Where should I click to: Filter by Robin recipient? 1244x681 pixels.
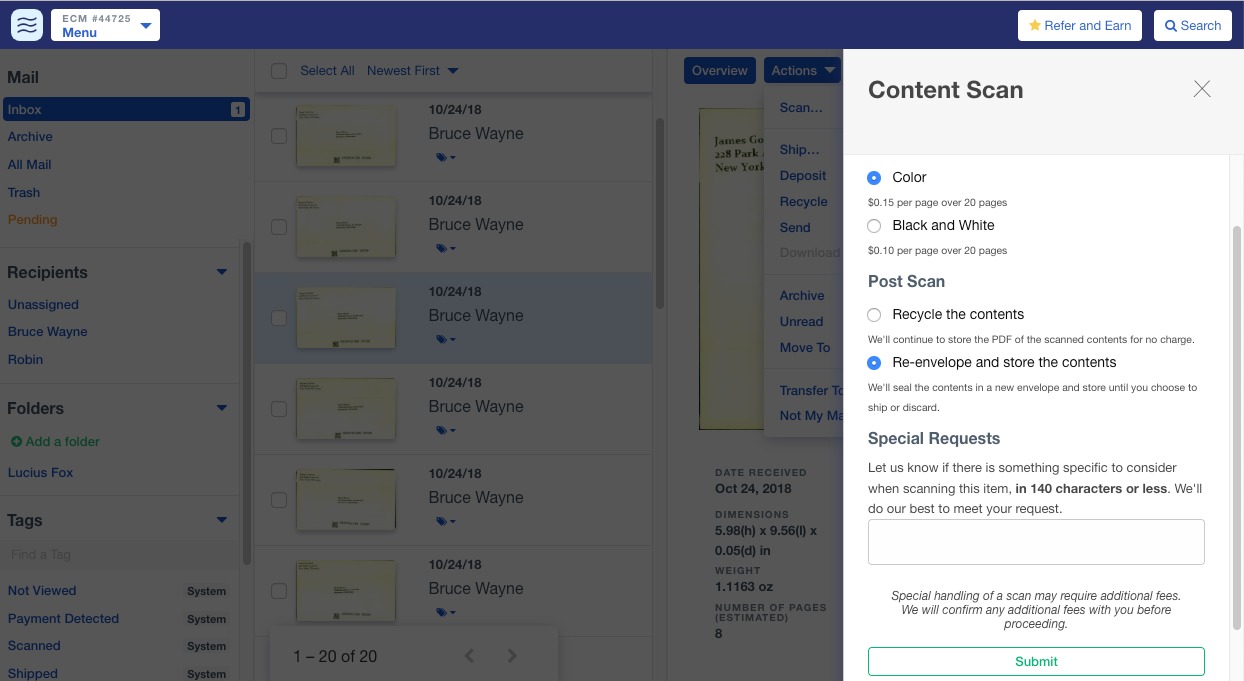25,359
